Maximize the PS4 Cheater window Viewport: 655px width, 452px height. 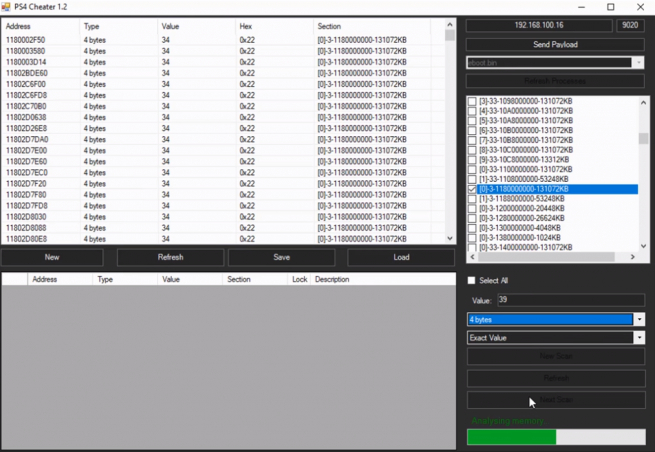point(611,7)
